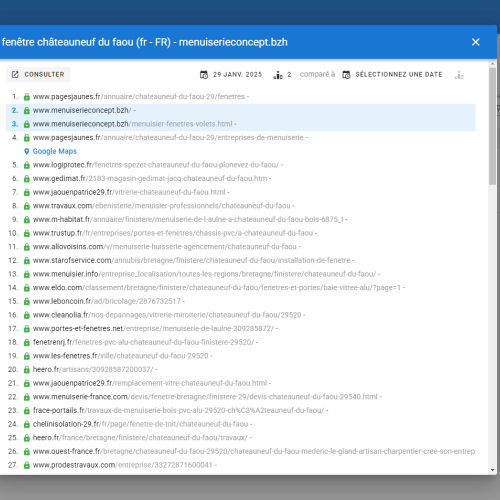Open result 4 pagesjaunes entreprises-de-menuiserie link
This screenshot has height=500, width=500.
[168, 138]
